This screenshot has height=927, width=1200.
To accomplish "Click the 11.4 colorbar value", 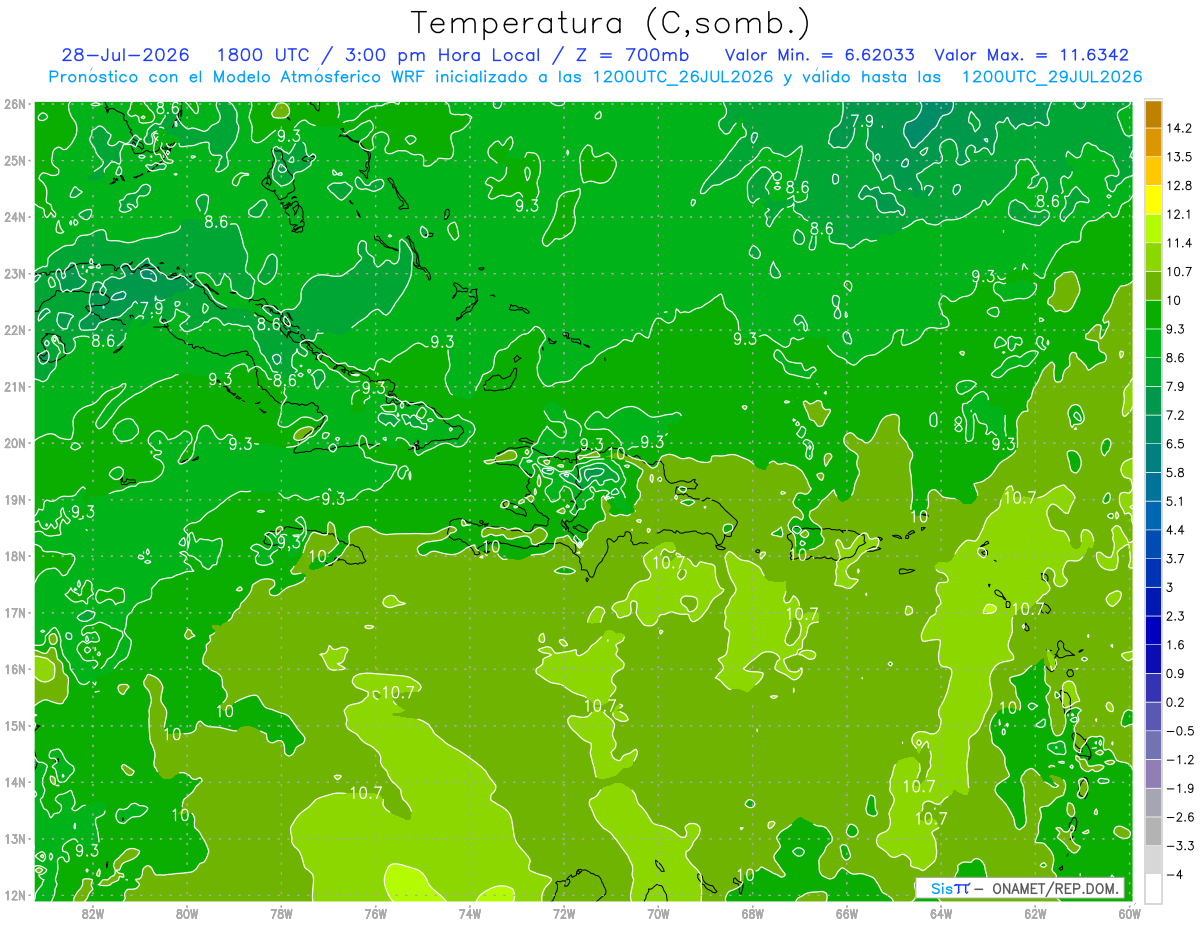I will point(1178,243).
